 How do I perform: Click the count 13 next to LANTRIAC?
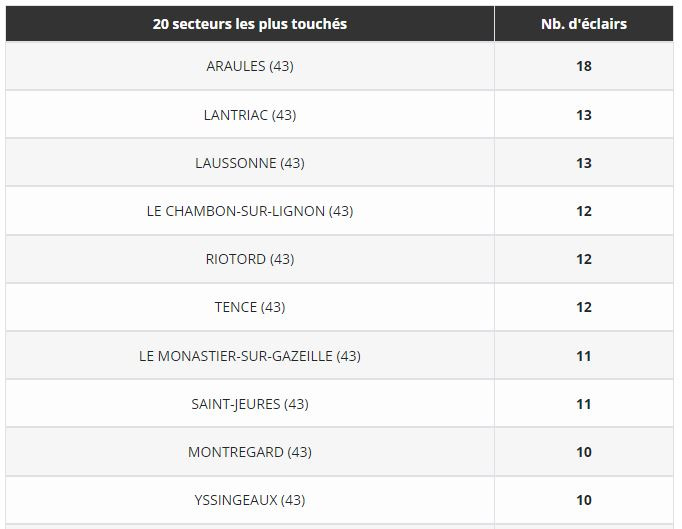(x=584, y=115)
